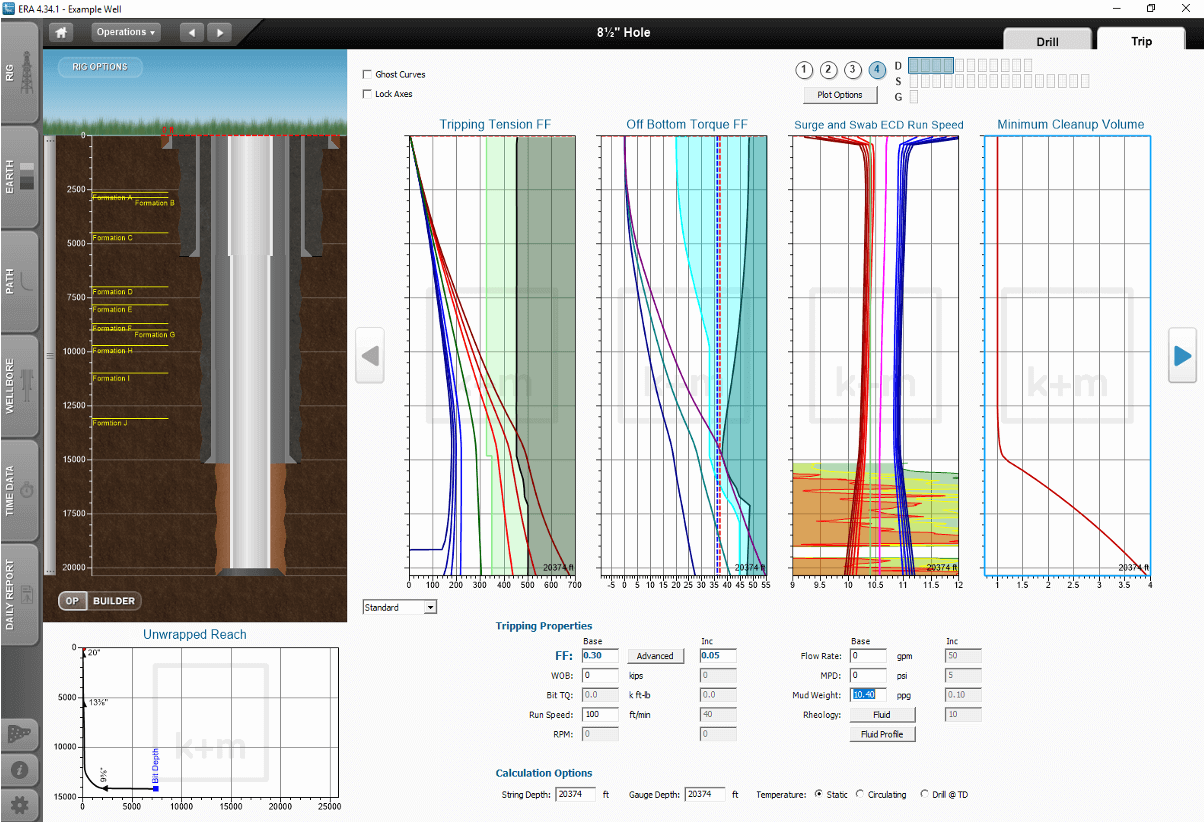1204x822 pixels.
Task: Click the MPD base input field
Action: pyautogui.click(x=868, y=676)
